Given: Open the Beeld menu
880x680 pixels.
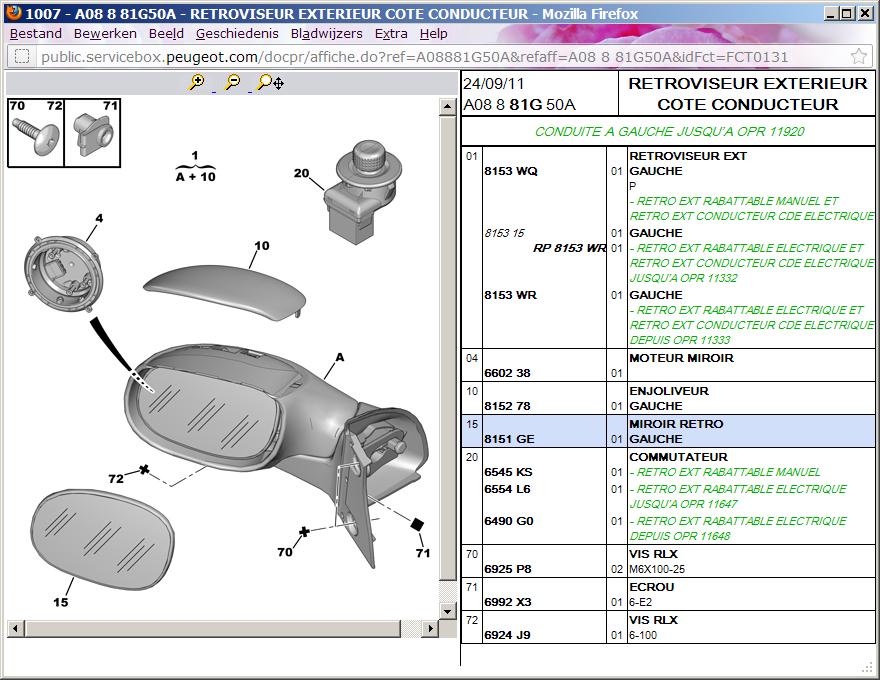Looking at the screenshot, I should [x=166, y=34].
